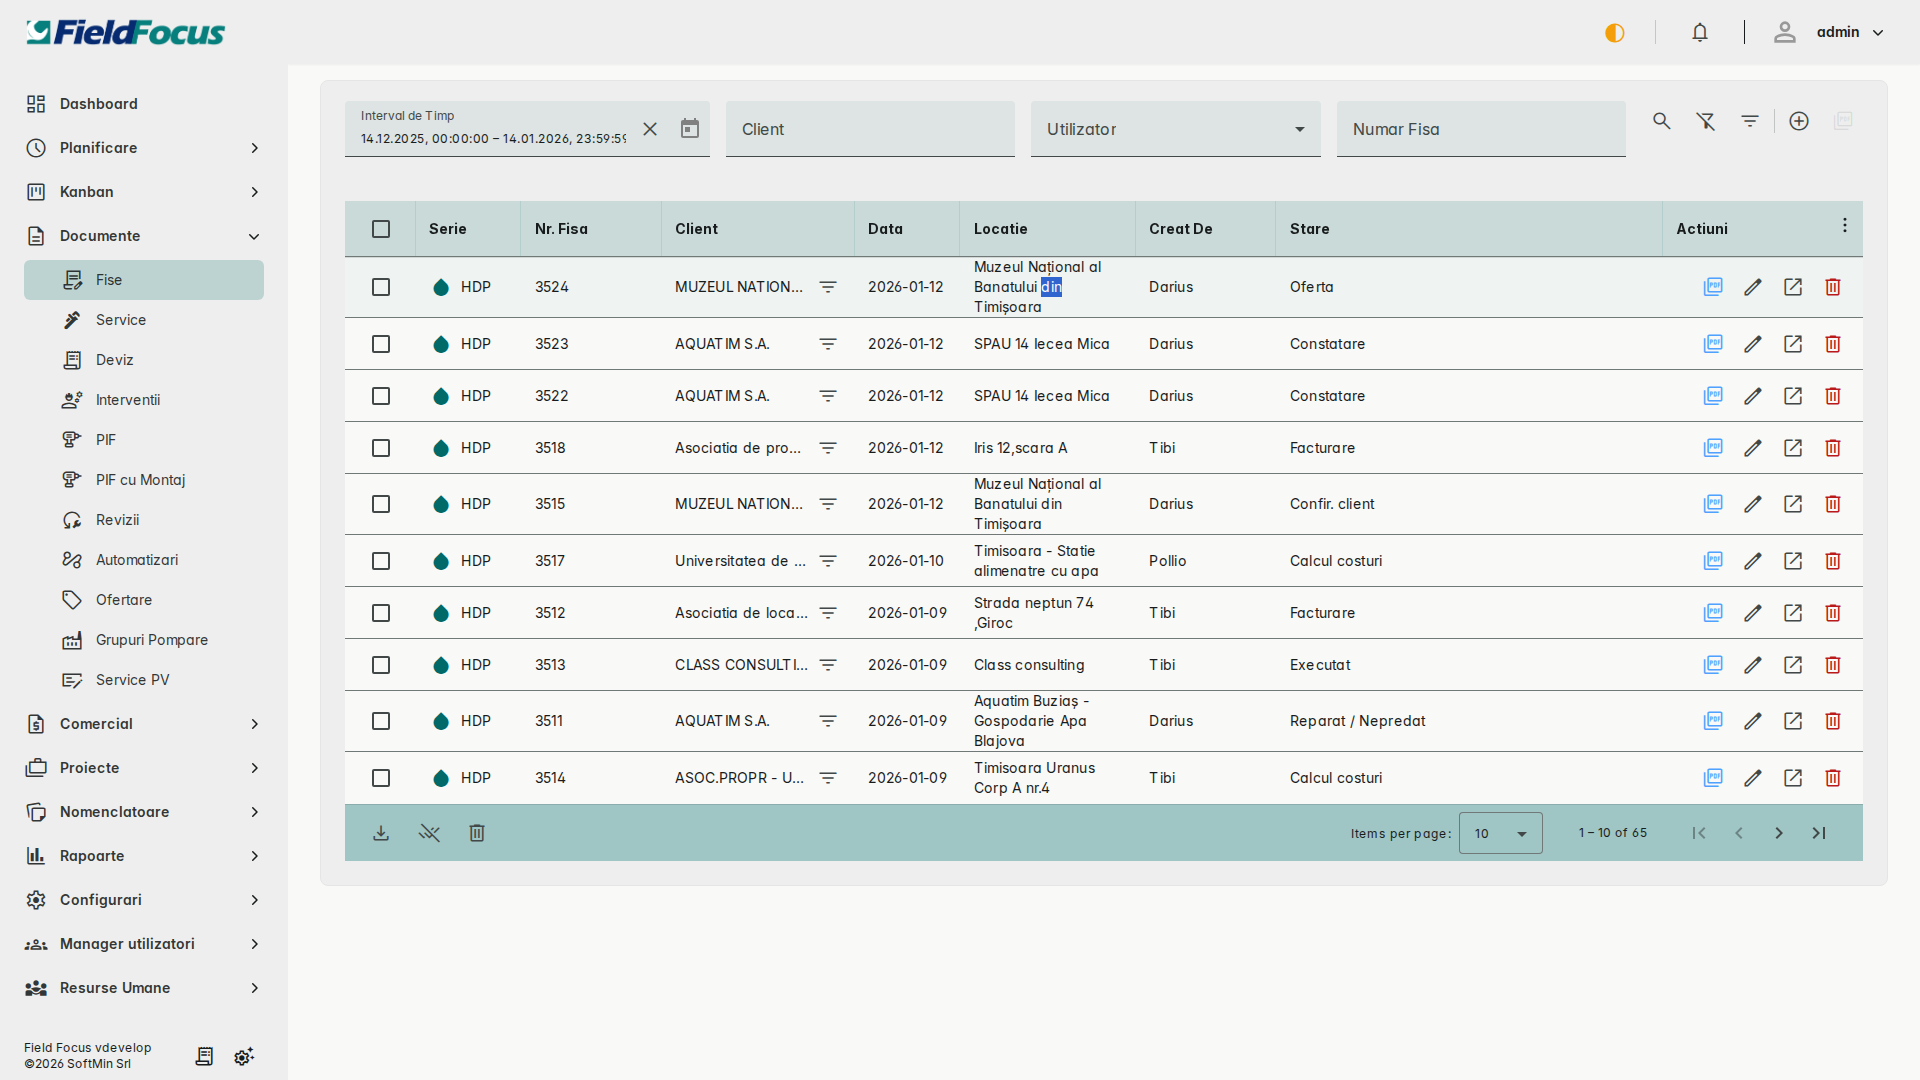
Task: Open fisa 3515 in new window
Action: point(1793,504)
